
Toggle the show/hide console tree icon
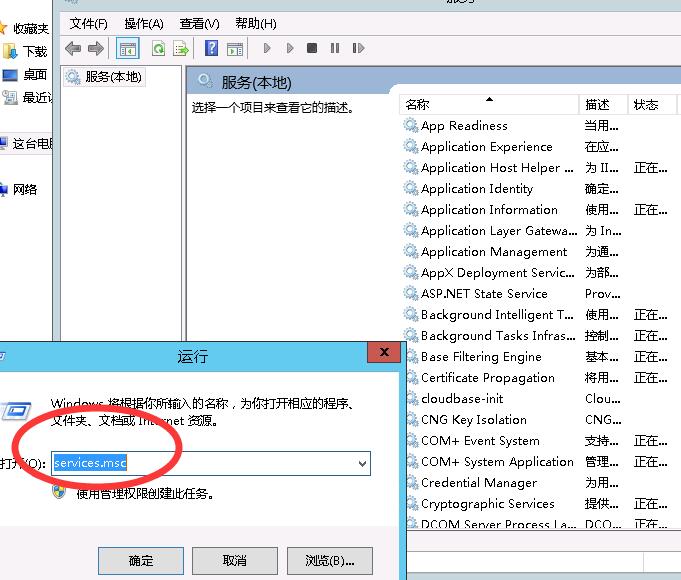[128, 48]
